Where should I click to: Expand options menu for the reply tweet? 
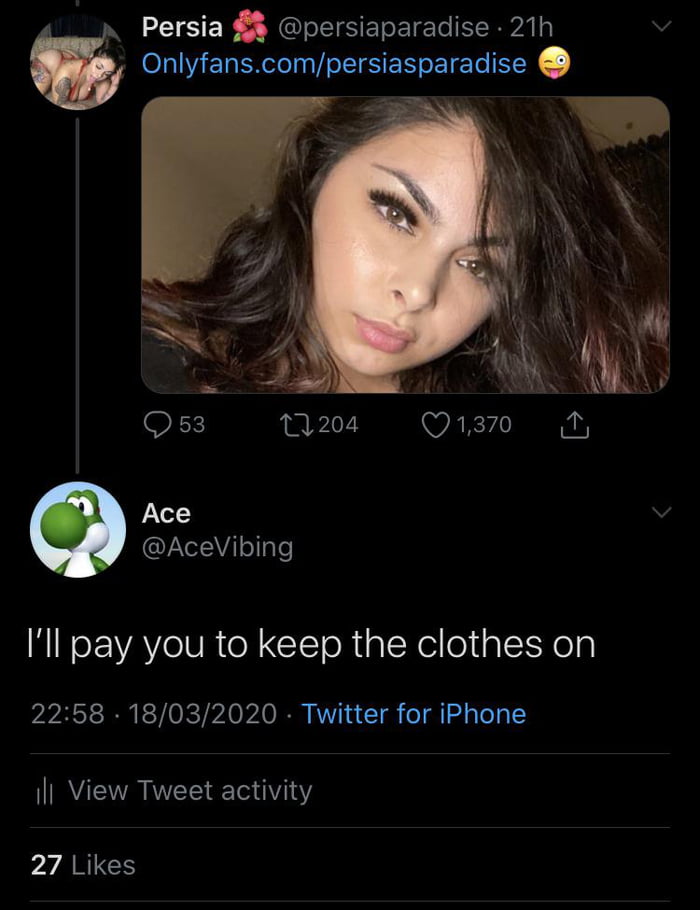click(x=660, y=510)
